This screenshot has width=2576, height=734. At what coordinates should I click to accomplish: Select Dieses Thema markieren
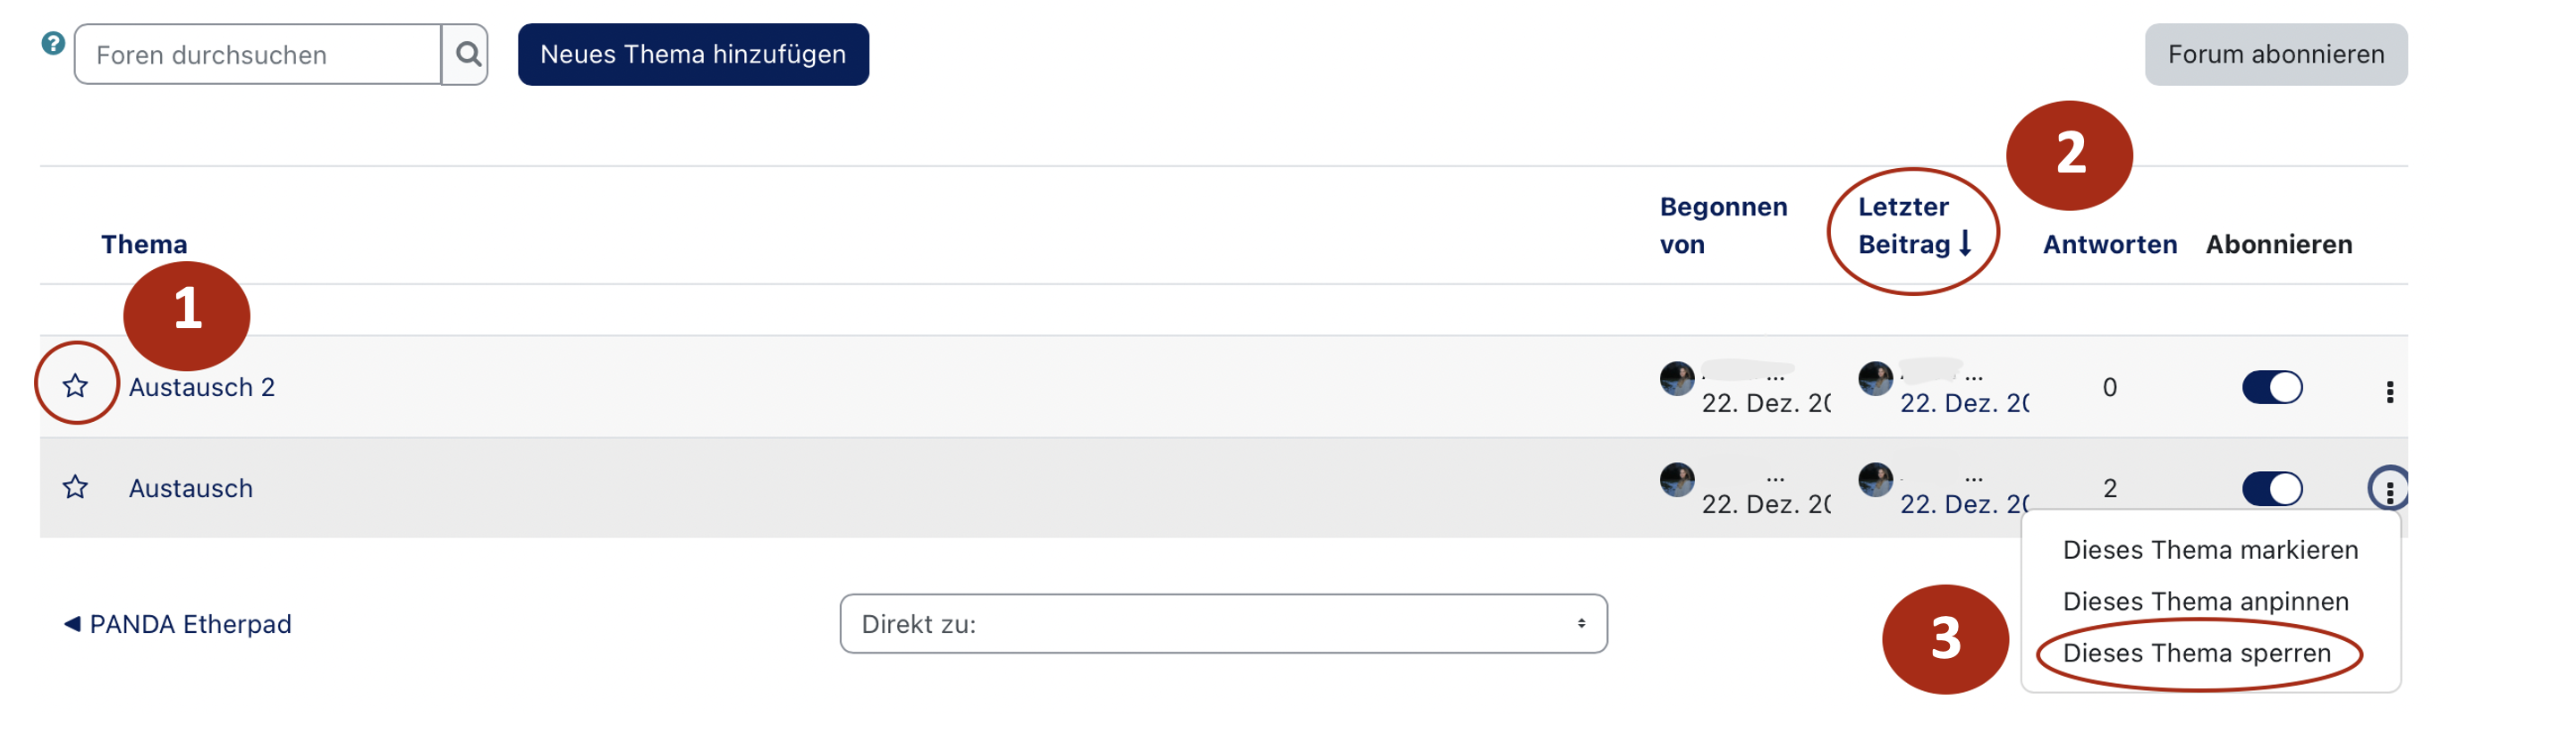pyautogui.click(x=2210, y=550)
